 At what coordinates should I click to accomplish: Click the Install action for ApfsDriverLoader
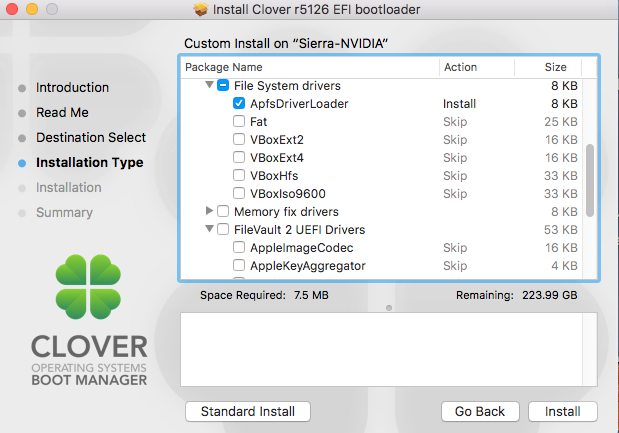click(460, 103)
